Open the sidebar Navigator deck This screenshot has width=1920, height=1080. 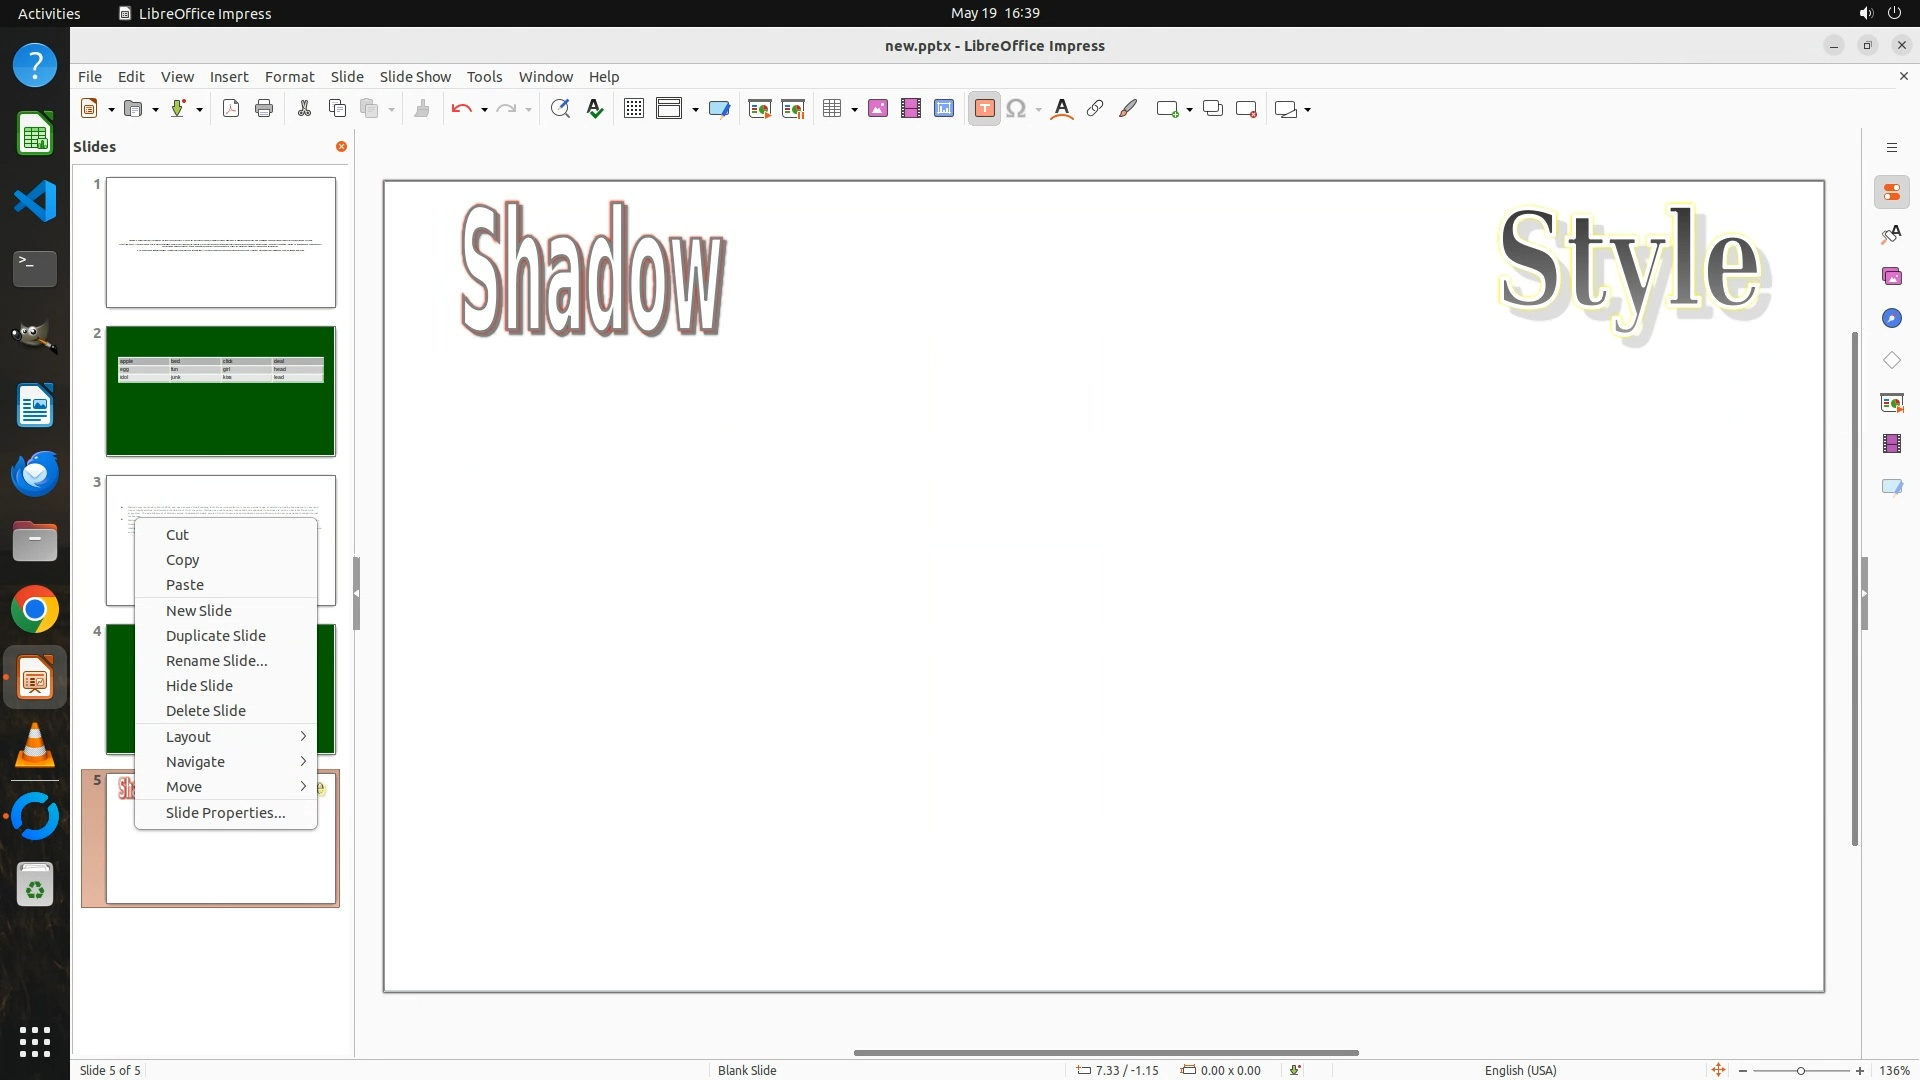pos(1891,318)
